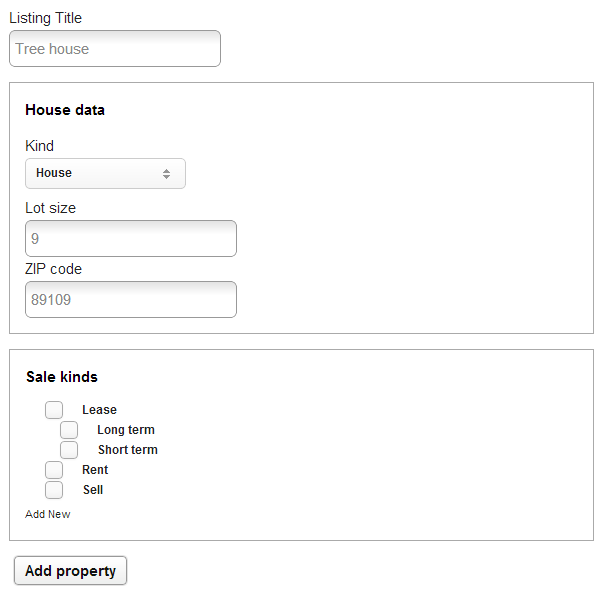Click the Listing Title input field
The height and width of the screenshot is (596, 605).
pyautogui.click(x=115, y=49)
